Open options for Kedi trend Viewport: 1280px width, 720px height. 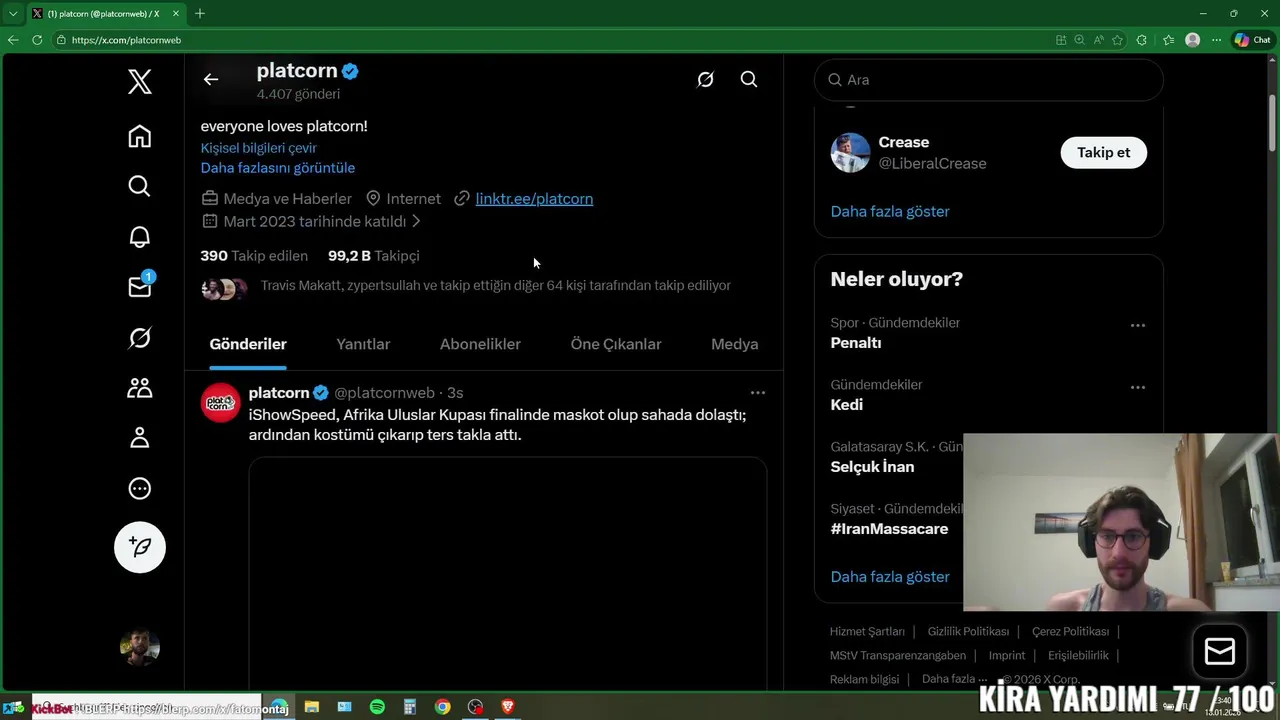click(x=1138, y=387)
